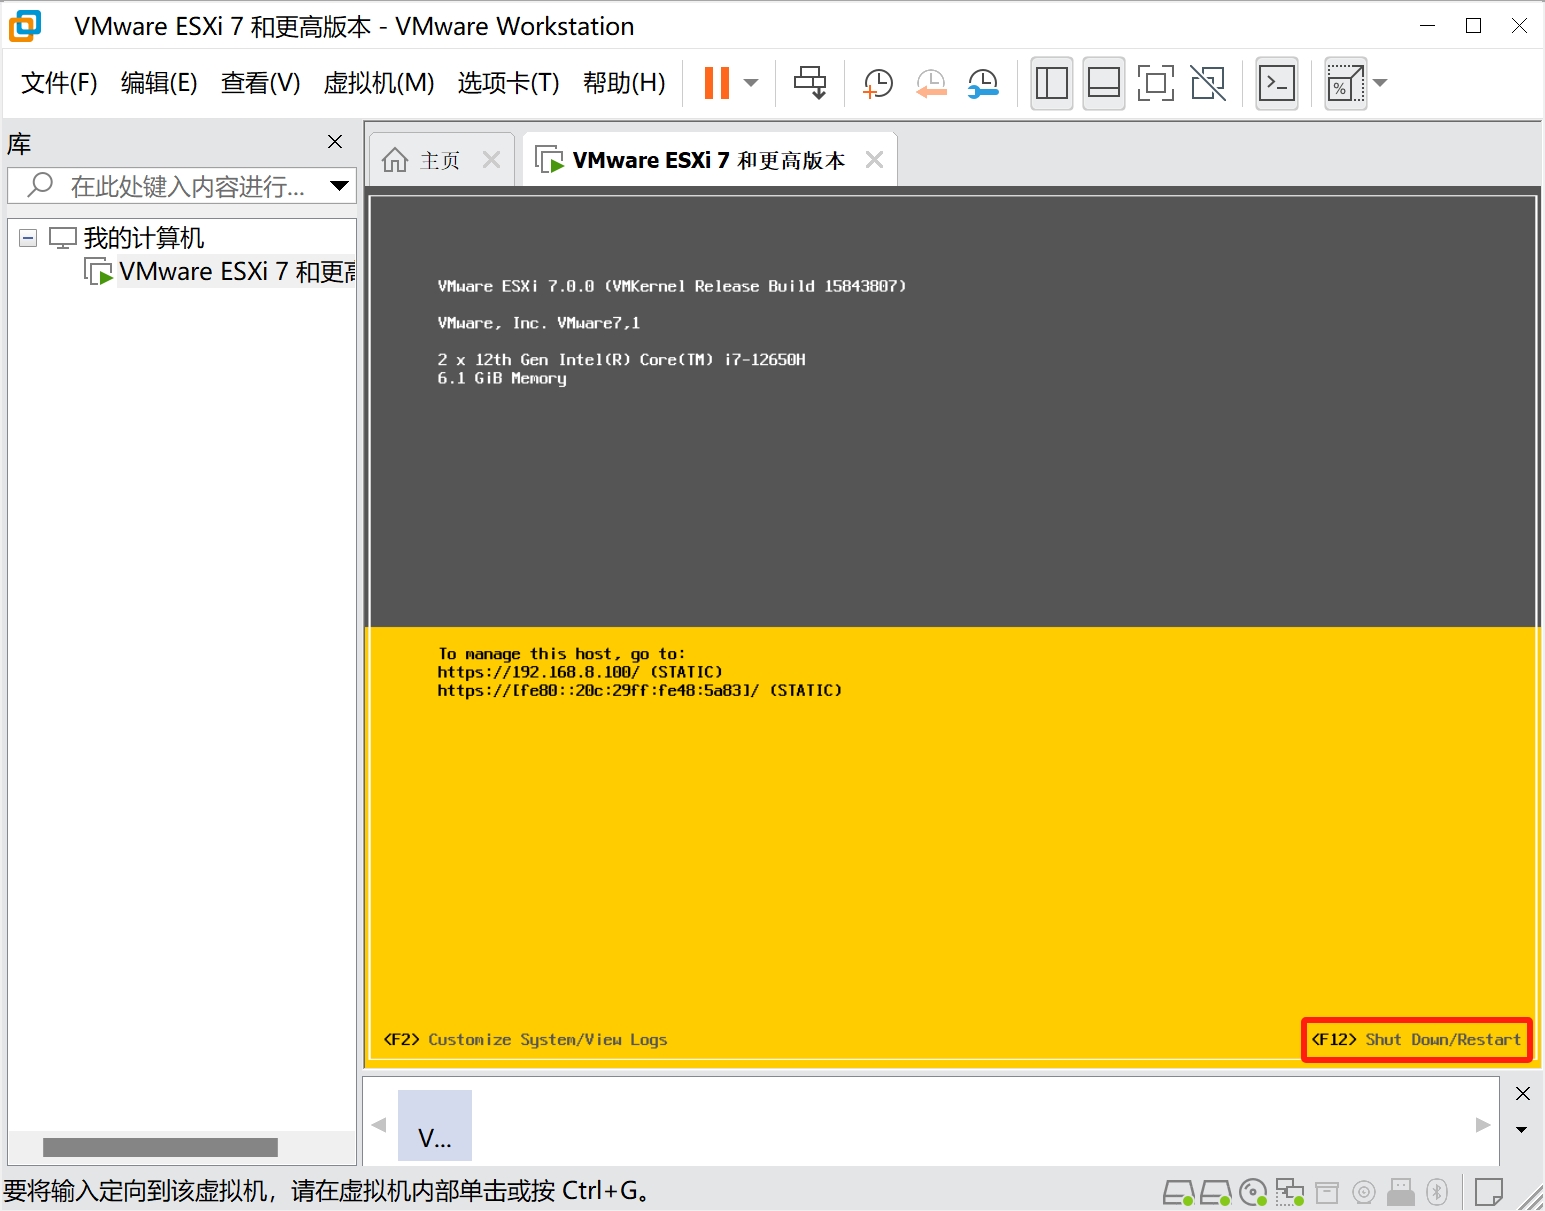Enter full screen mode
The image size is (1545, 1211).
[x=1155, y=83]
